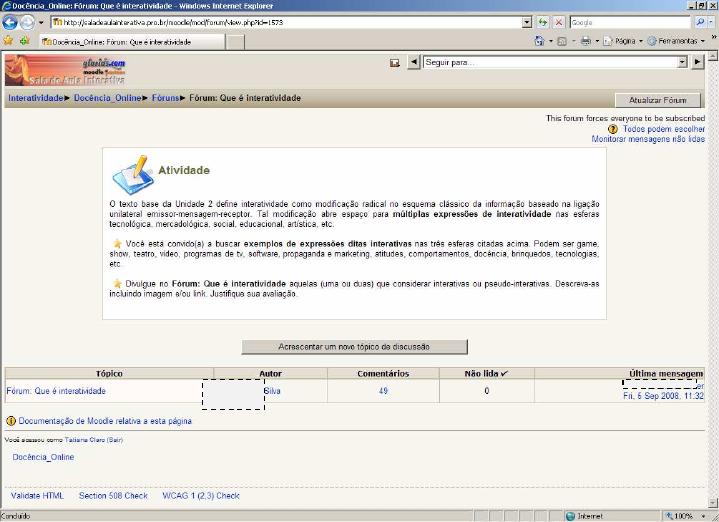Expand the address bar URL dropdown
The image size is (719, 522).
coord(527,22)
